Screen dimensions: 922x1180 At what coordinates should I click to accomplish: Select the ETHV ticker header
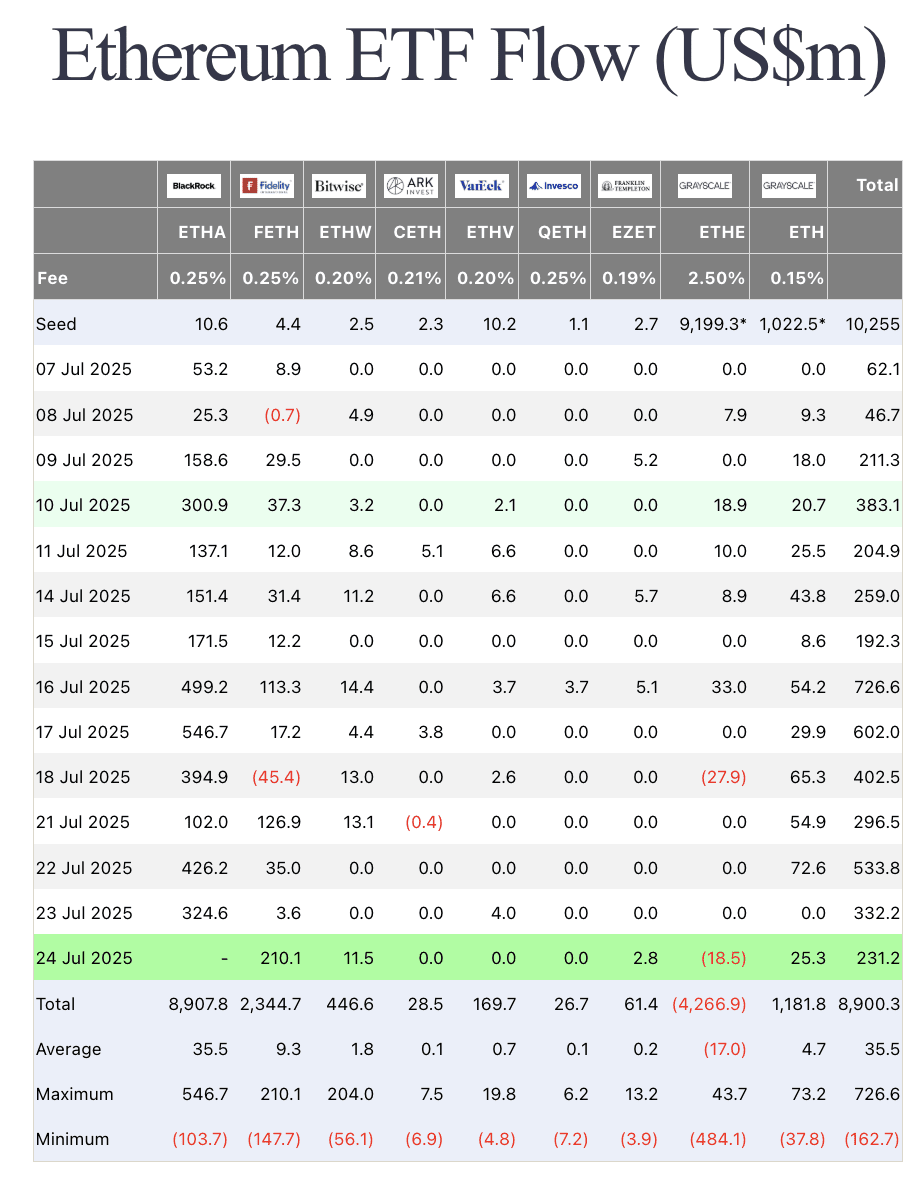click(x=490, y=233)
